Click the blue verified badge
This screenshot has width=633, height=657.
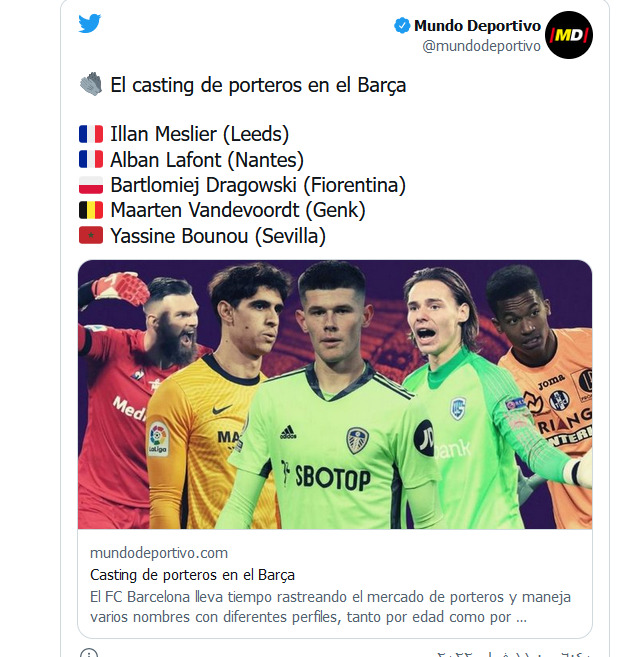click(402, 26)
